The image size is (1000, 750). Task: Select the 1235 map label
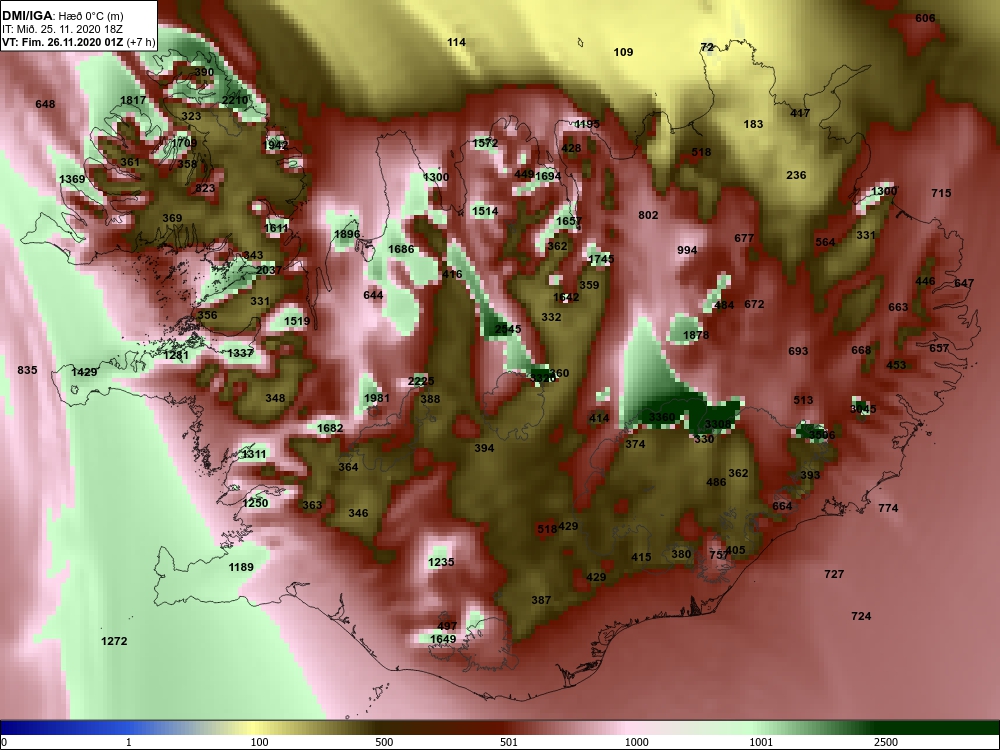441,562
